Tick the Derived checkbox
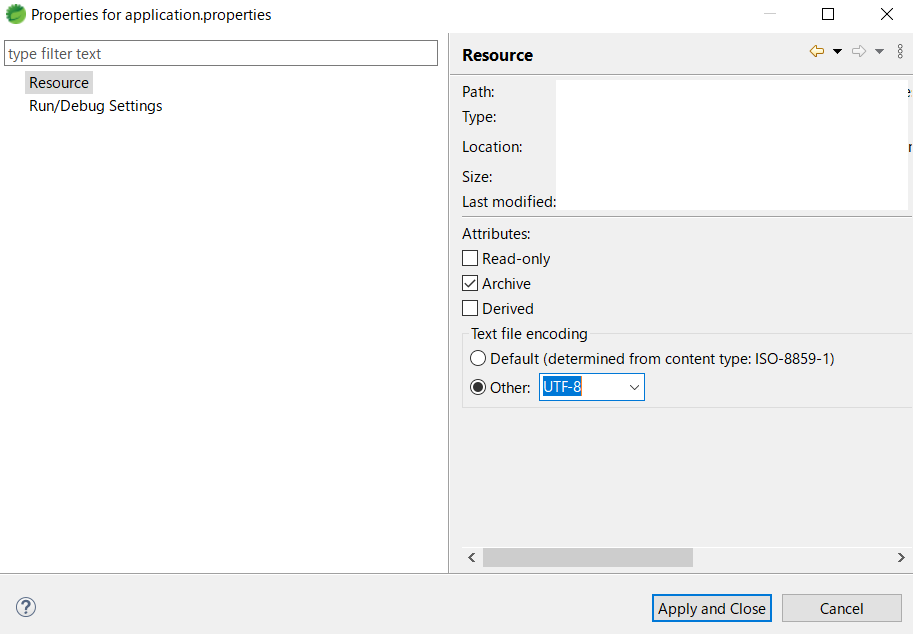 (470, 308)
